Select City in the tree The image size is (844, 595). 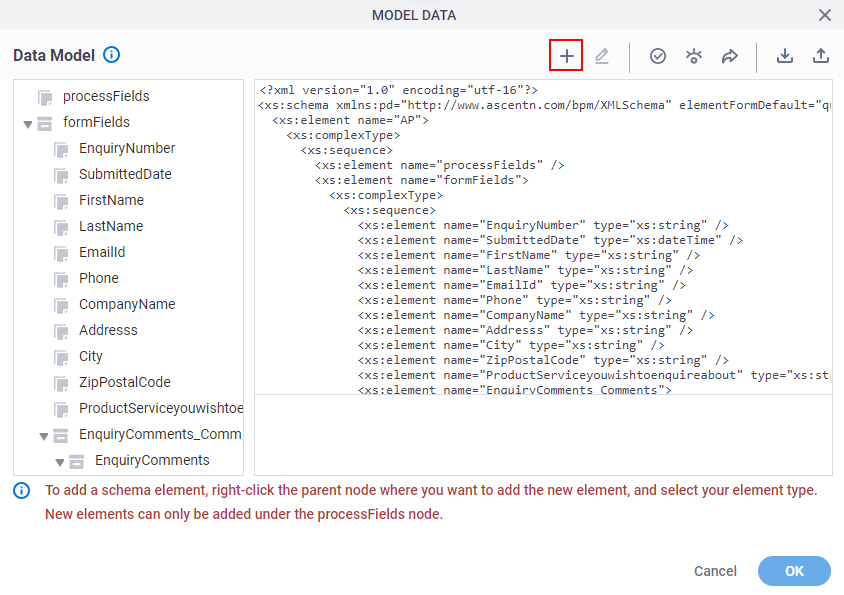[90, 356]
